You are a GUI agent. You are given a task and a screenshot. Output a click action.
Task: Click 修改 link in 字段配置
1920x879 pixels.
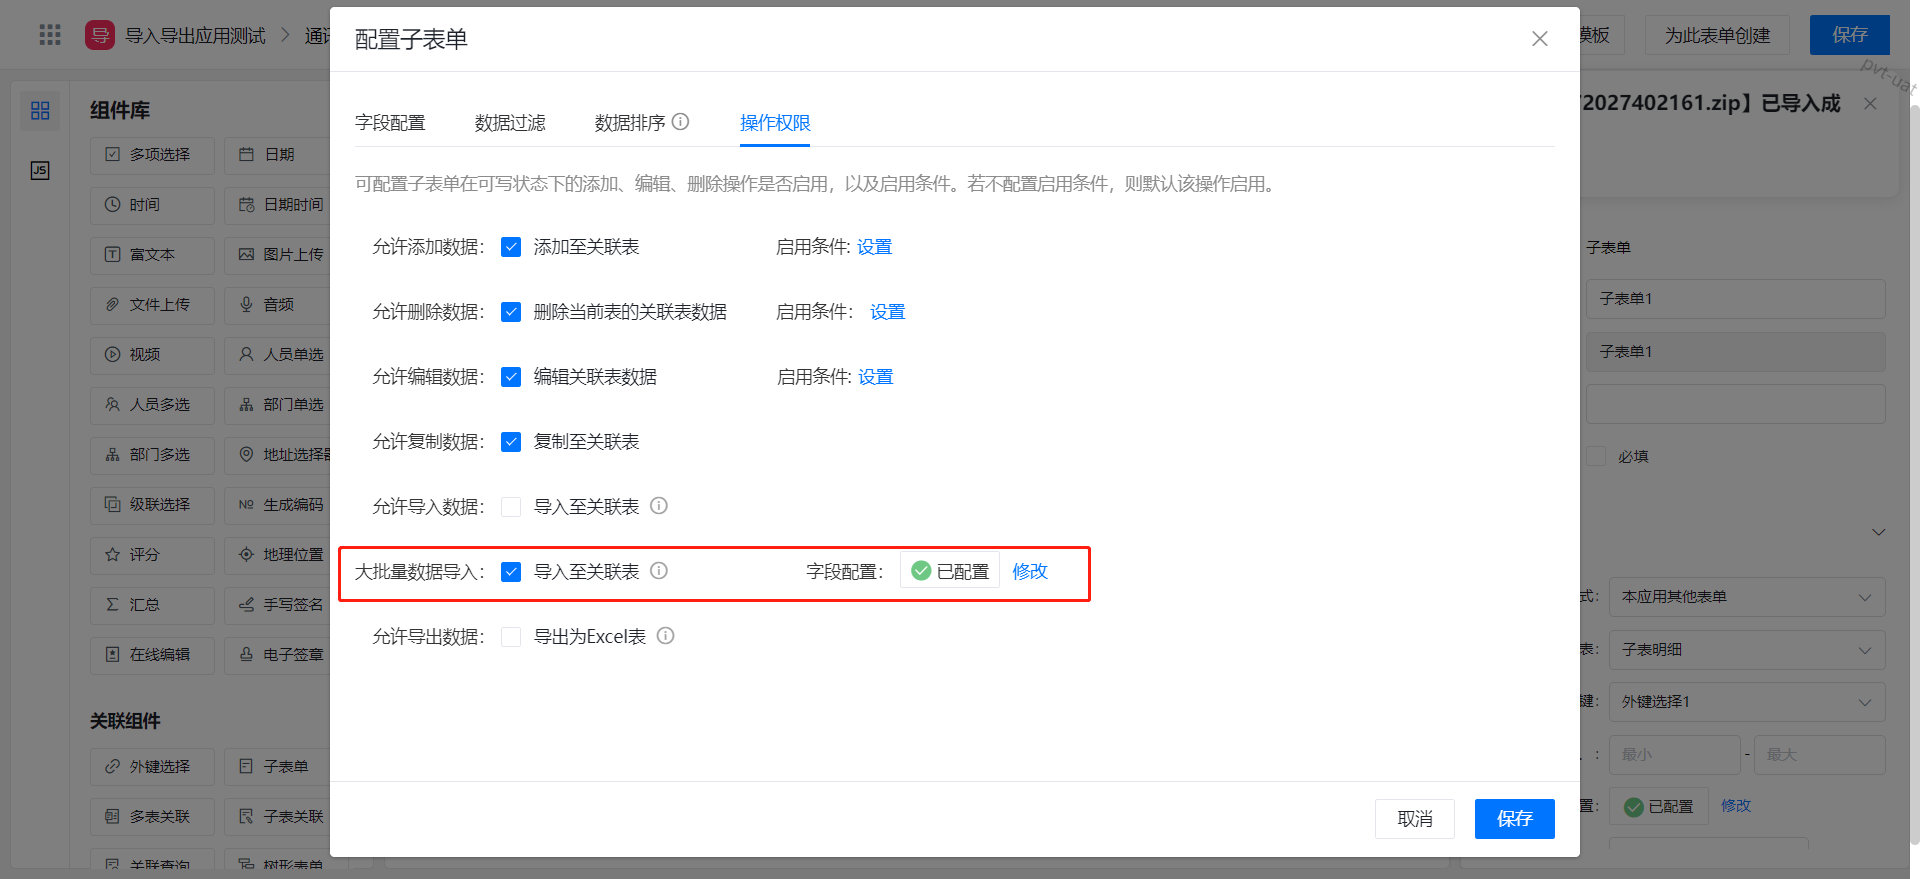(x=1030, y=571)
